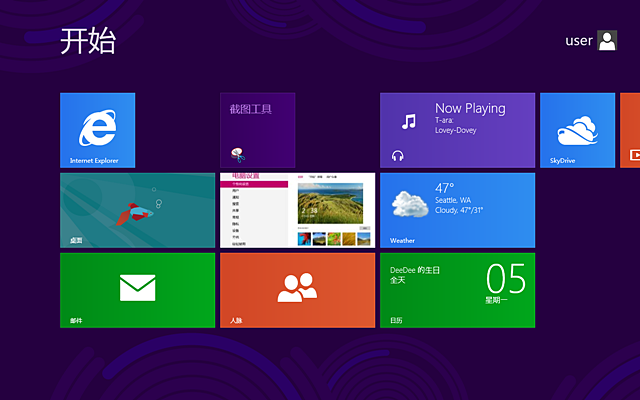The image size is (640, 400).
Task: Open the 邮件 Mail tile
Action: (138, 290)
